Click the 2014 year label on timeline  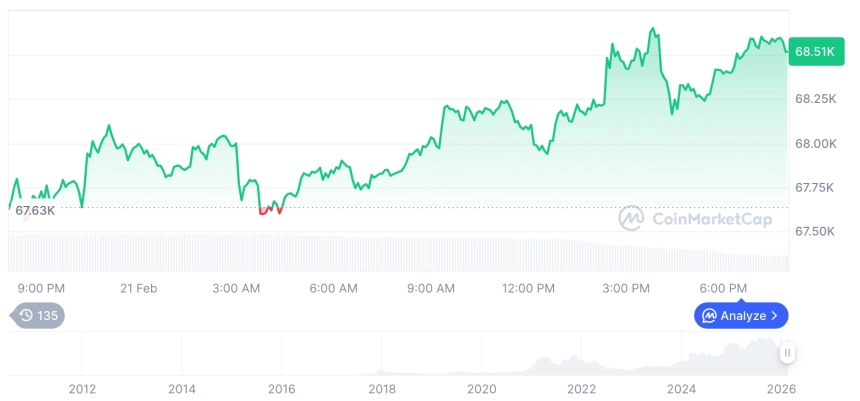pos(182,389)
